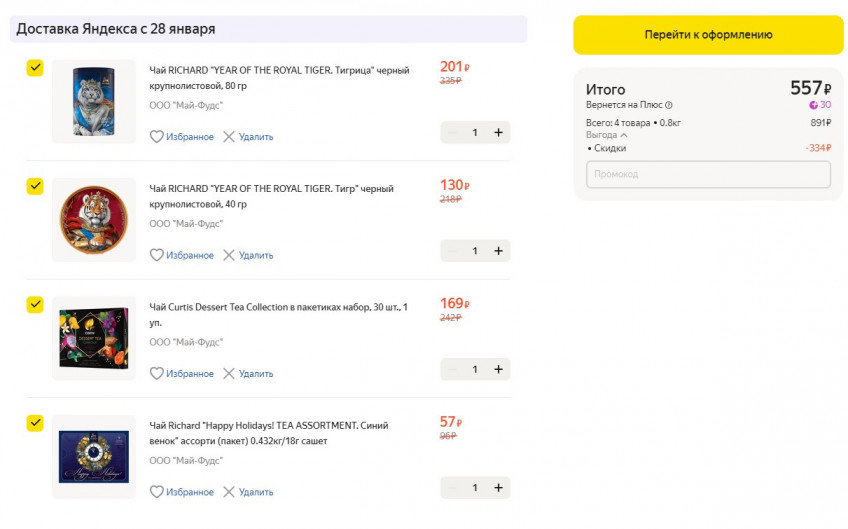Image resolution: width=848 pixels, height=529 pixels.
Task: Click the Plus points icon showing 30
Action: tap(814, 105)
